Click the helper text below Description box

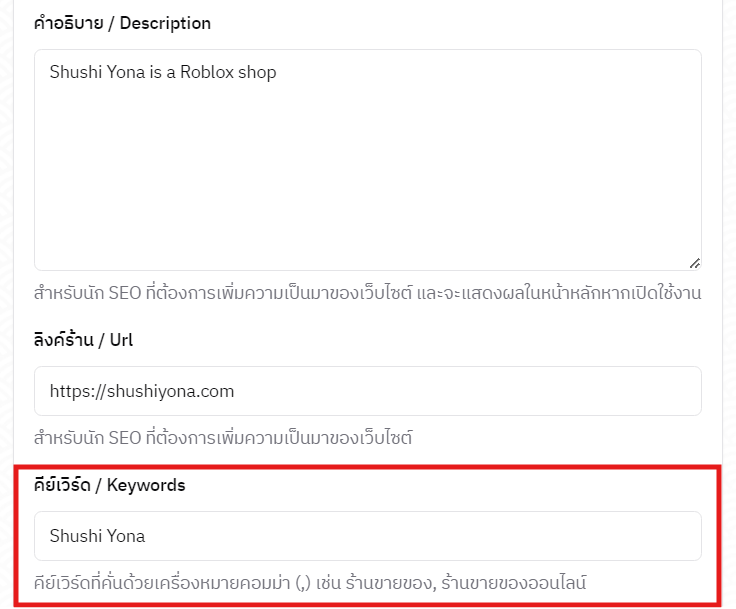tap(367, 294)
